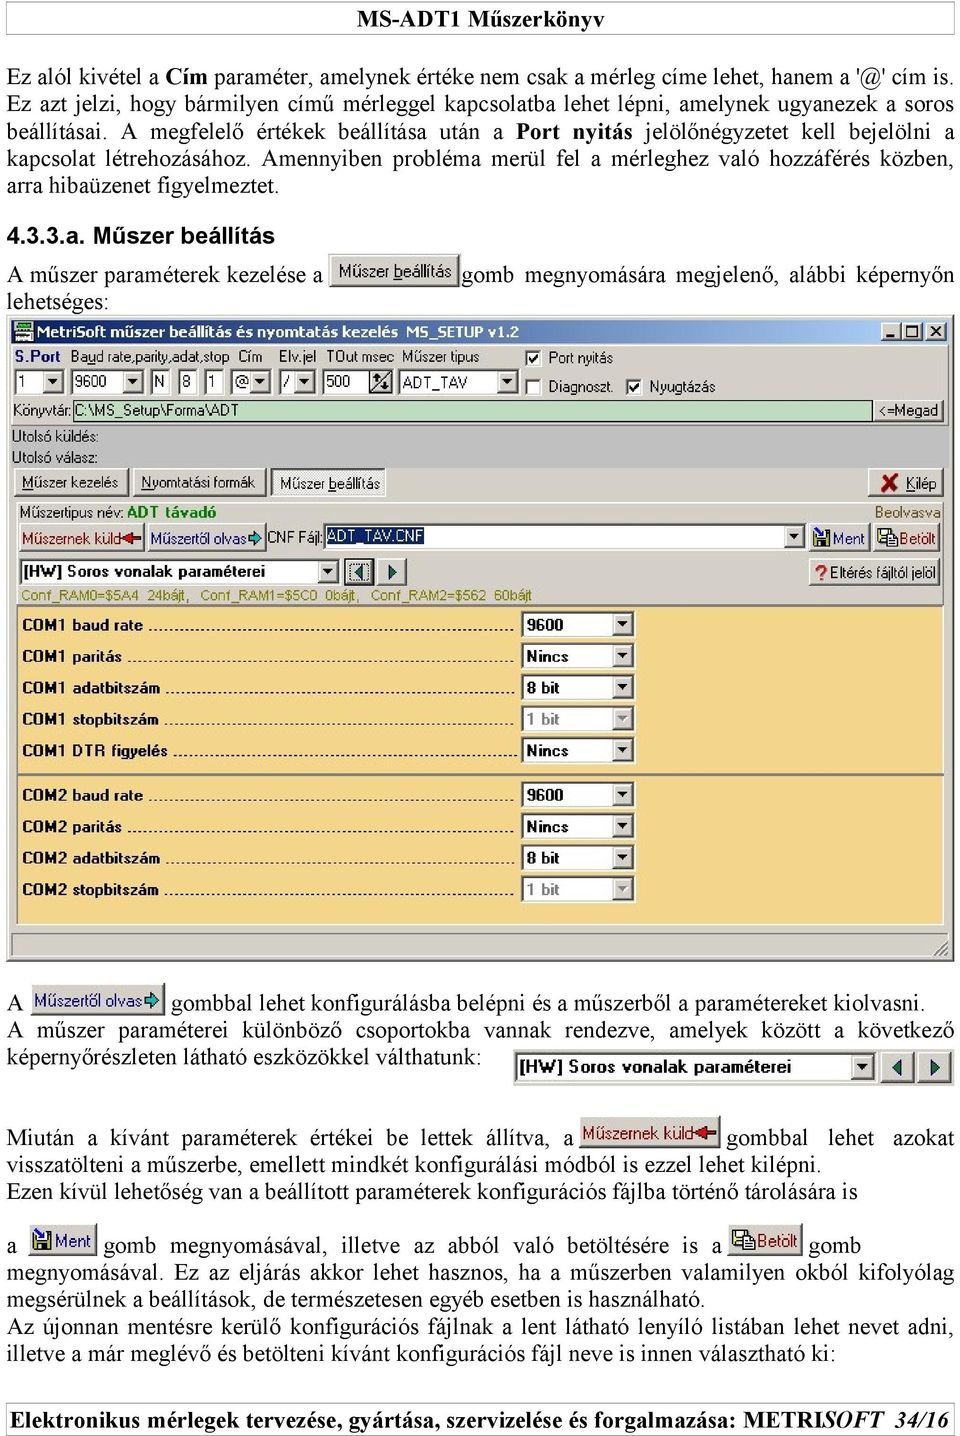This screenshot has height=1436, width=960.
Task: Click Beolvasva status text
Action: 908,512
